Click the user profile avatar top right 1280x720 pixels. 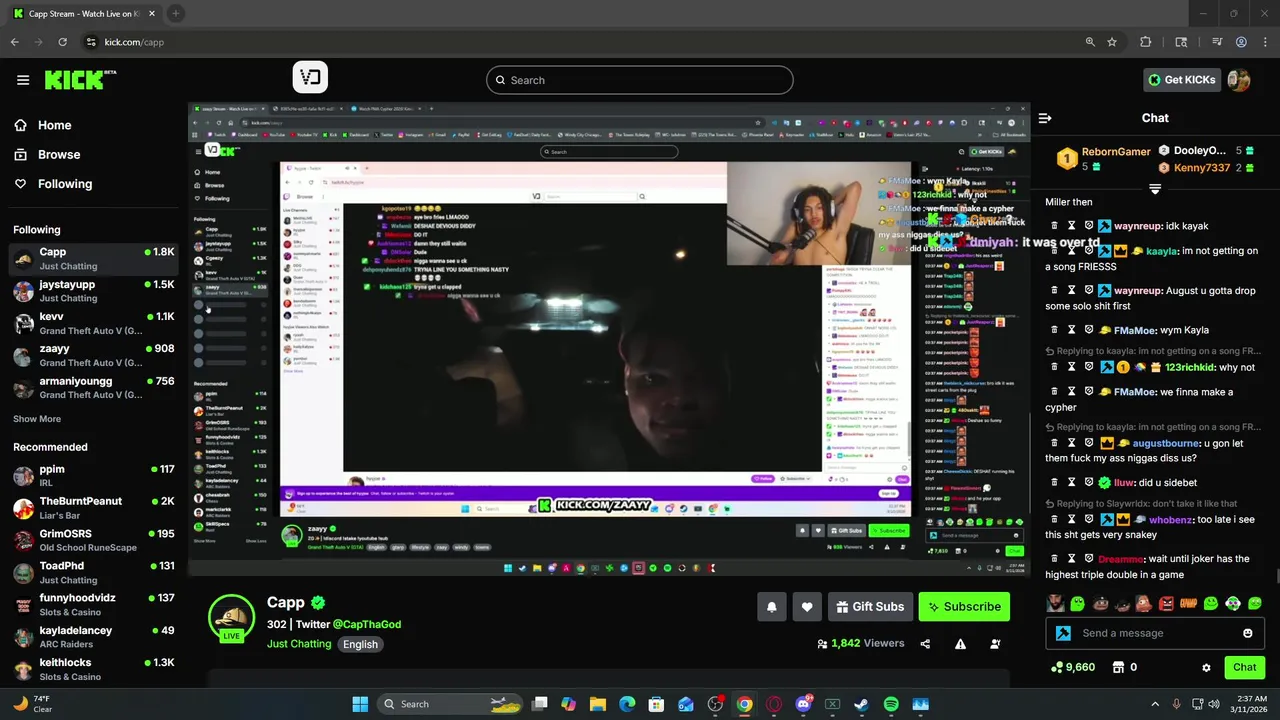pyautogui.click(x=1239, y=80)
